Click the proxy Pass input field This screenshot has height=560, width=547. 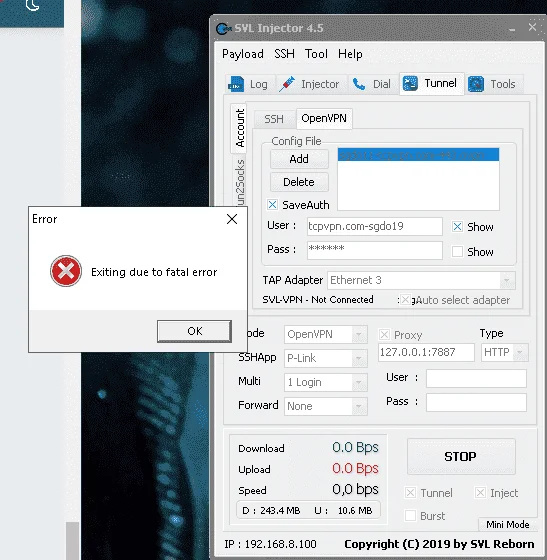(476, 402)
